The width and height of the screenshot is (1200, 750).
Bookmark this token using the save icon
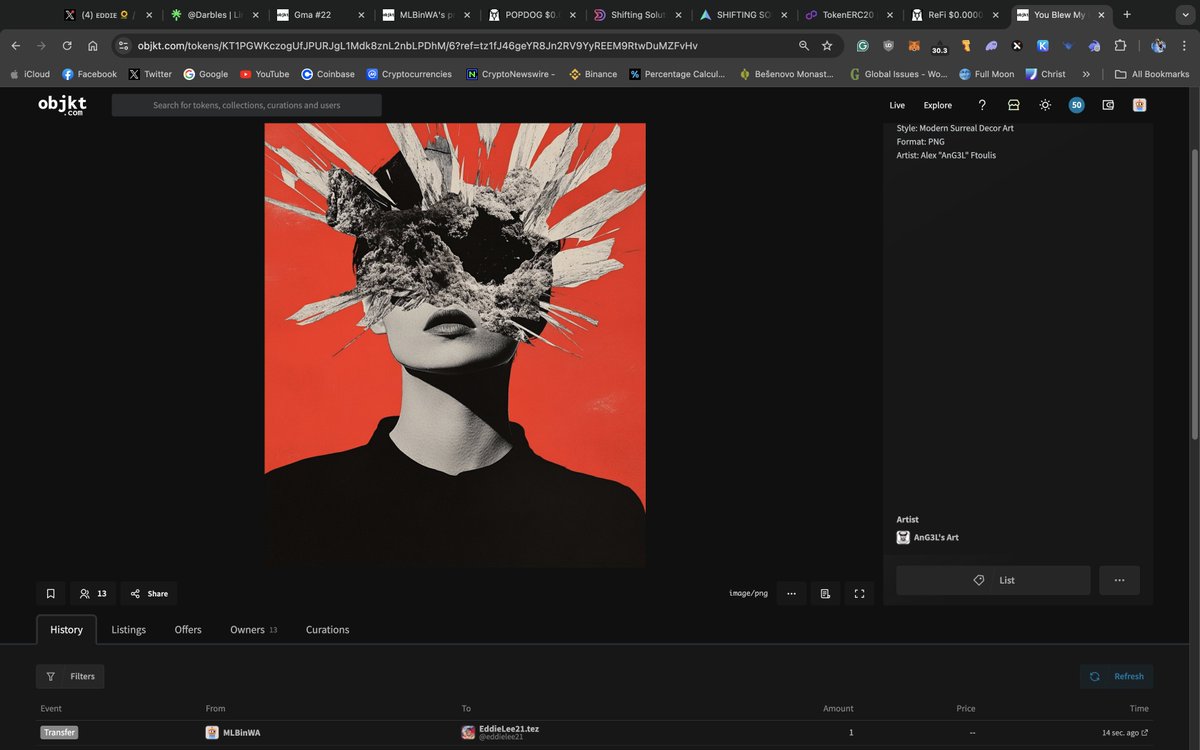tap(50, 593)
